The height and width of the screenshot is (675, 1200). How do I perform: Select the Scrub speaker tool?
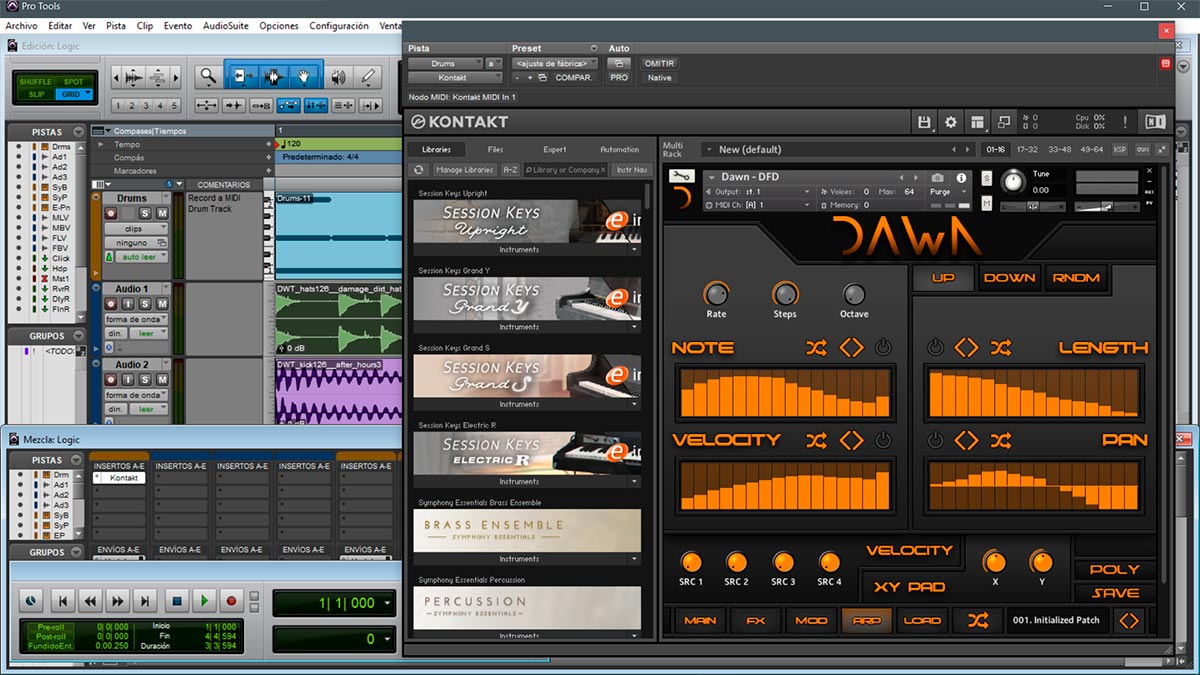click(339, 76)
